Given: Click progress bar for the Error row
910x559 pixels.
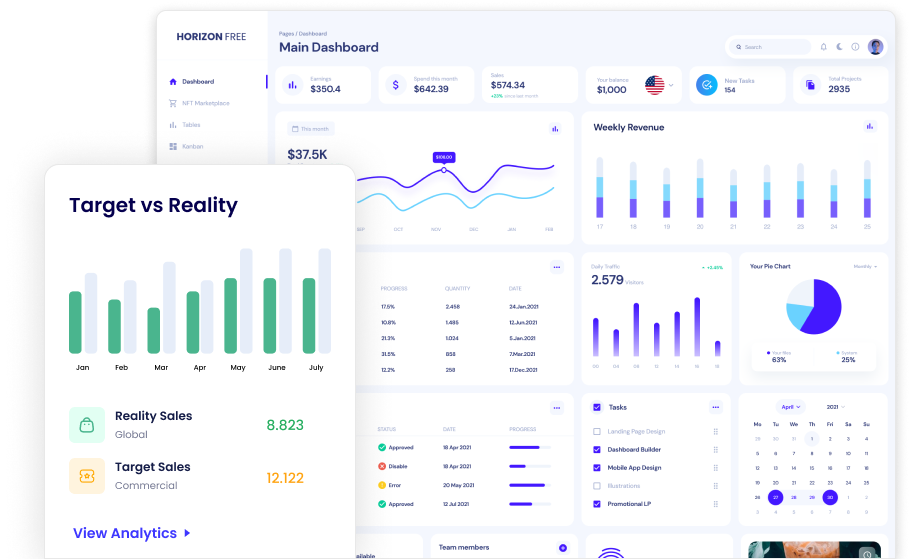Looking at the screenshot, I should [x=529, y=485].
